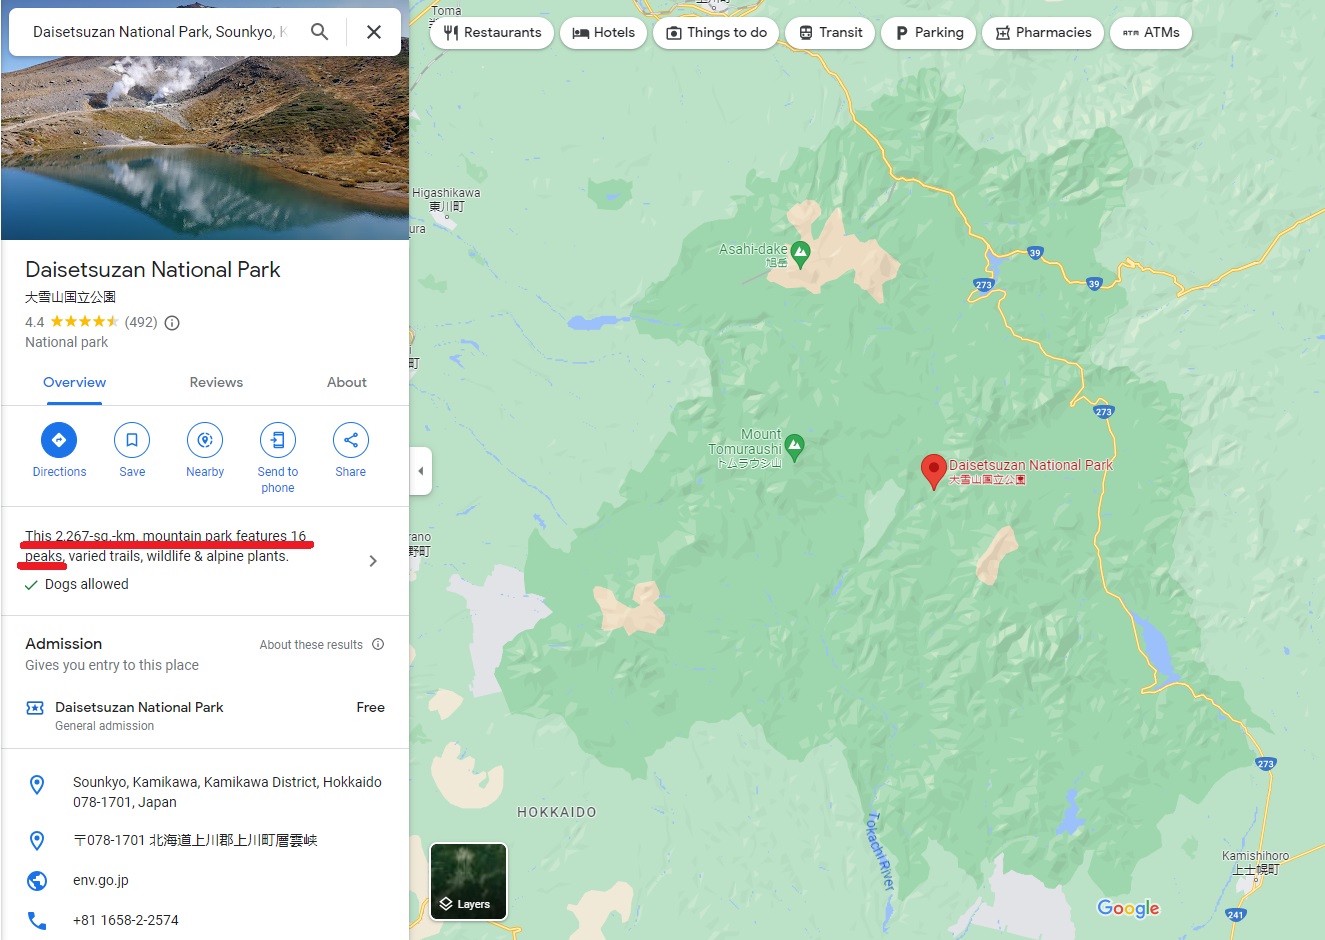
Task: Switch to the Overview tab
Action: coord(74,382)
